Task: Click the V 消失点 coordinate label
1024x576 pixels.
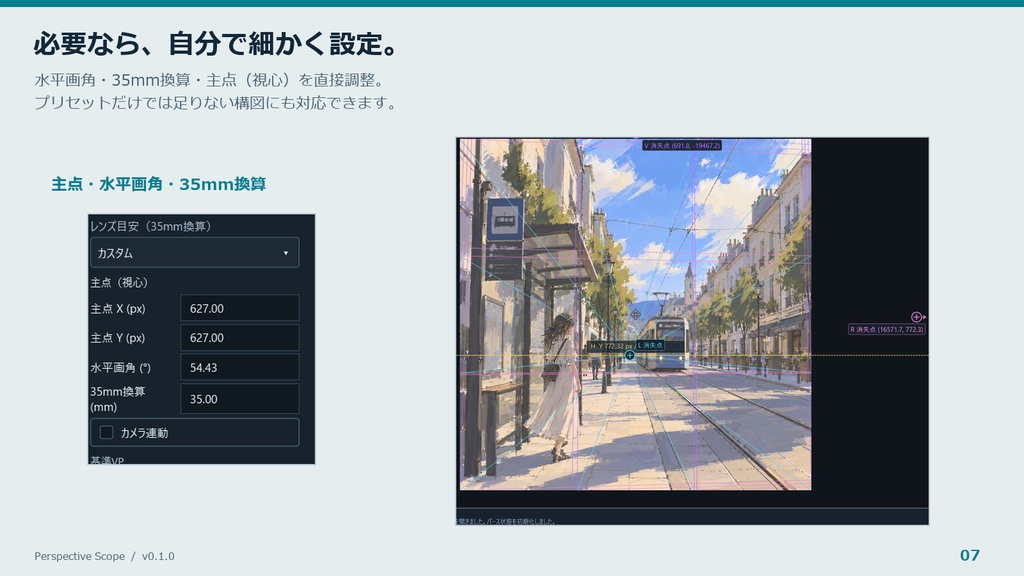Action: [682, 146]
